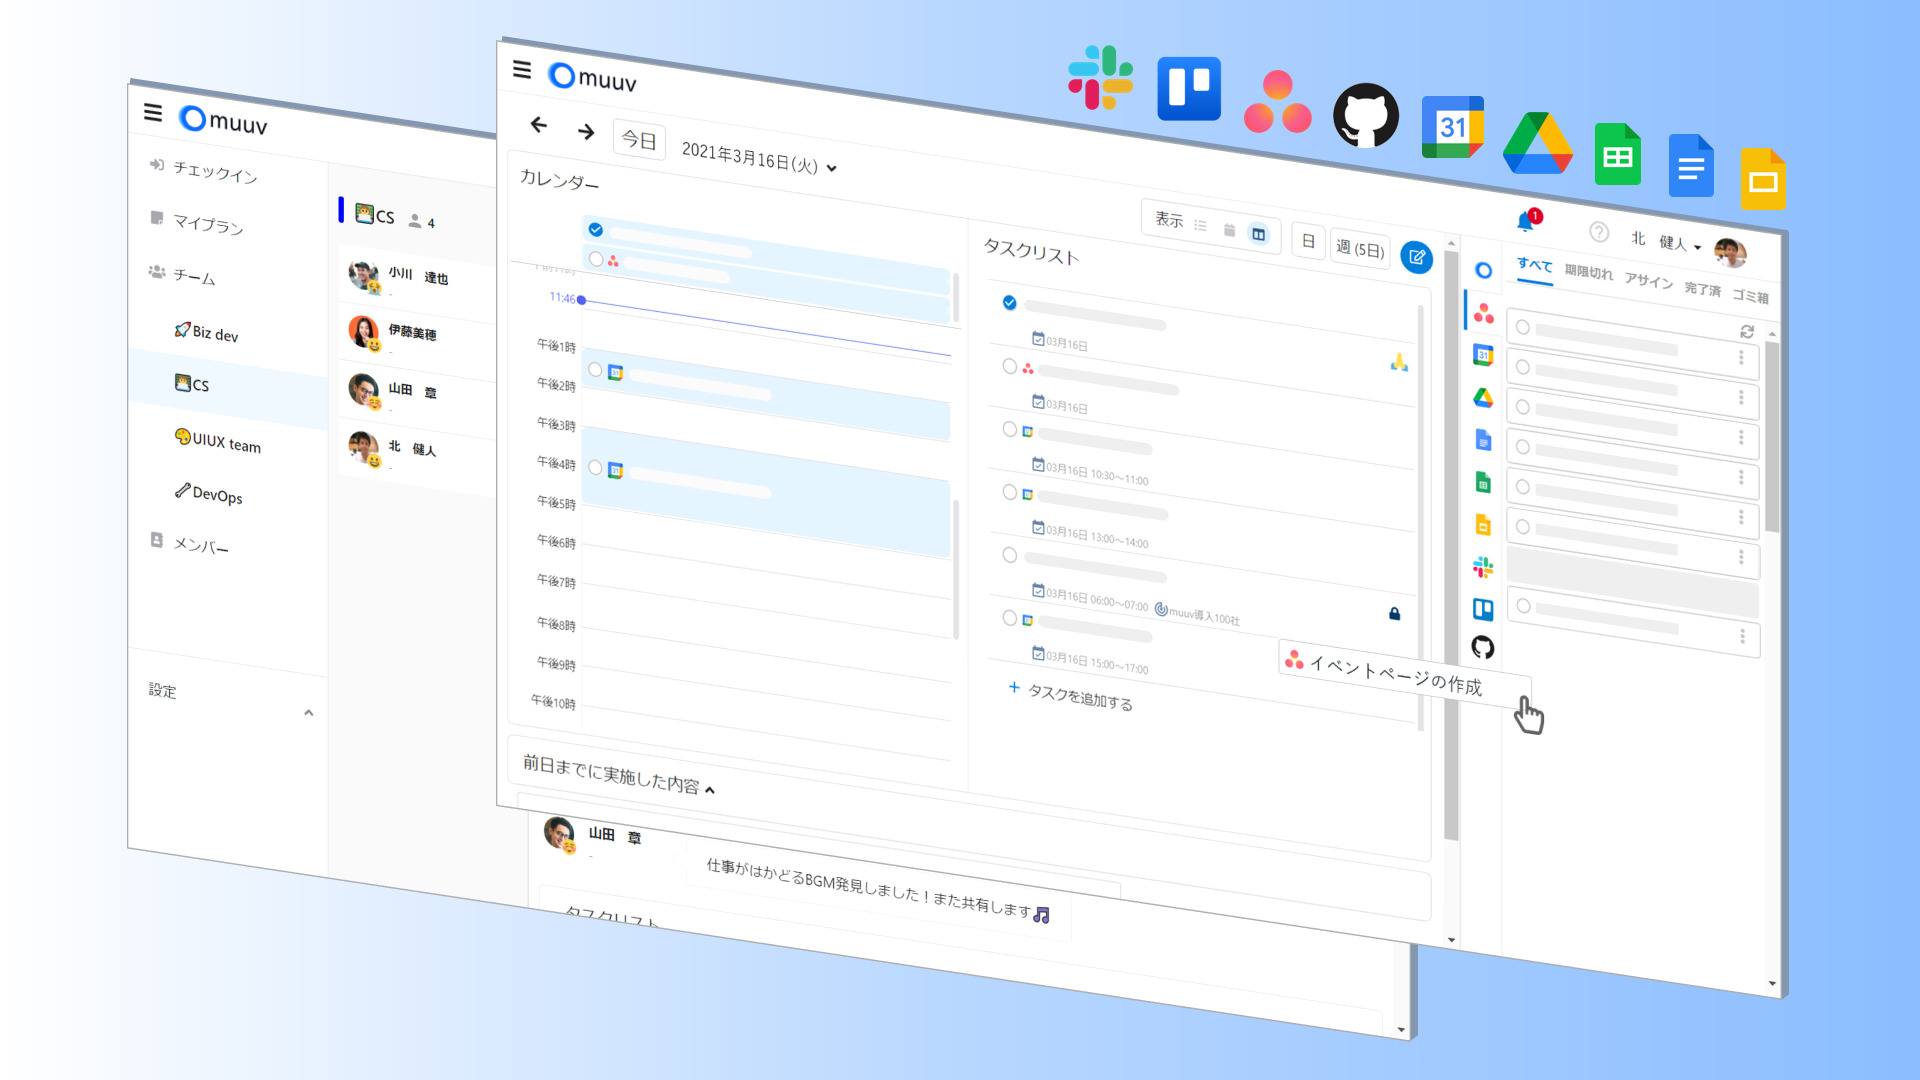Open the hamburger menu in the back muuv window
This screenshot has width=1920, height=1080.
[x=153, y=113]
